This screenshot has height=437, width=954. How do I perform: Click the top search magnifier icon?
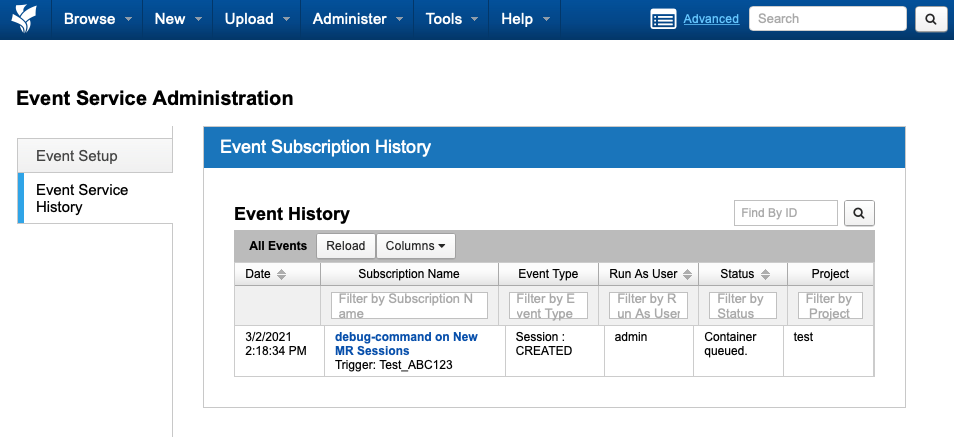point(930,19)
